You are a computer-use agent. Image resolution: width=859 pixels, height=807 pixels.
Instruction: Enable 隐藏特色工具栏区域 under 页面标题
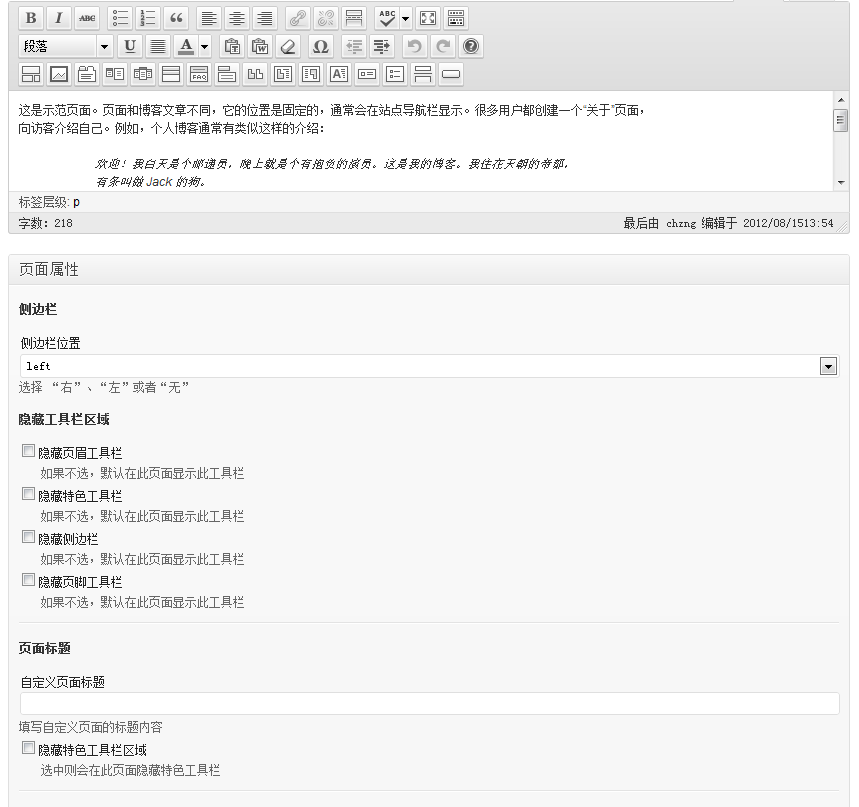click(x=28, y=747)
